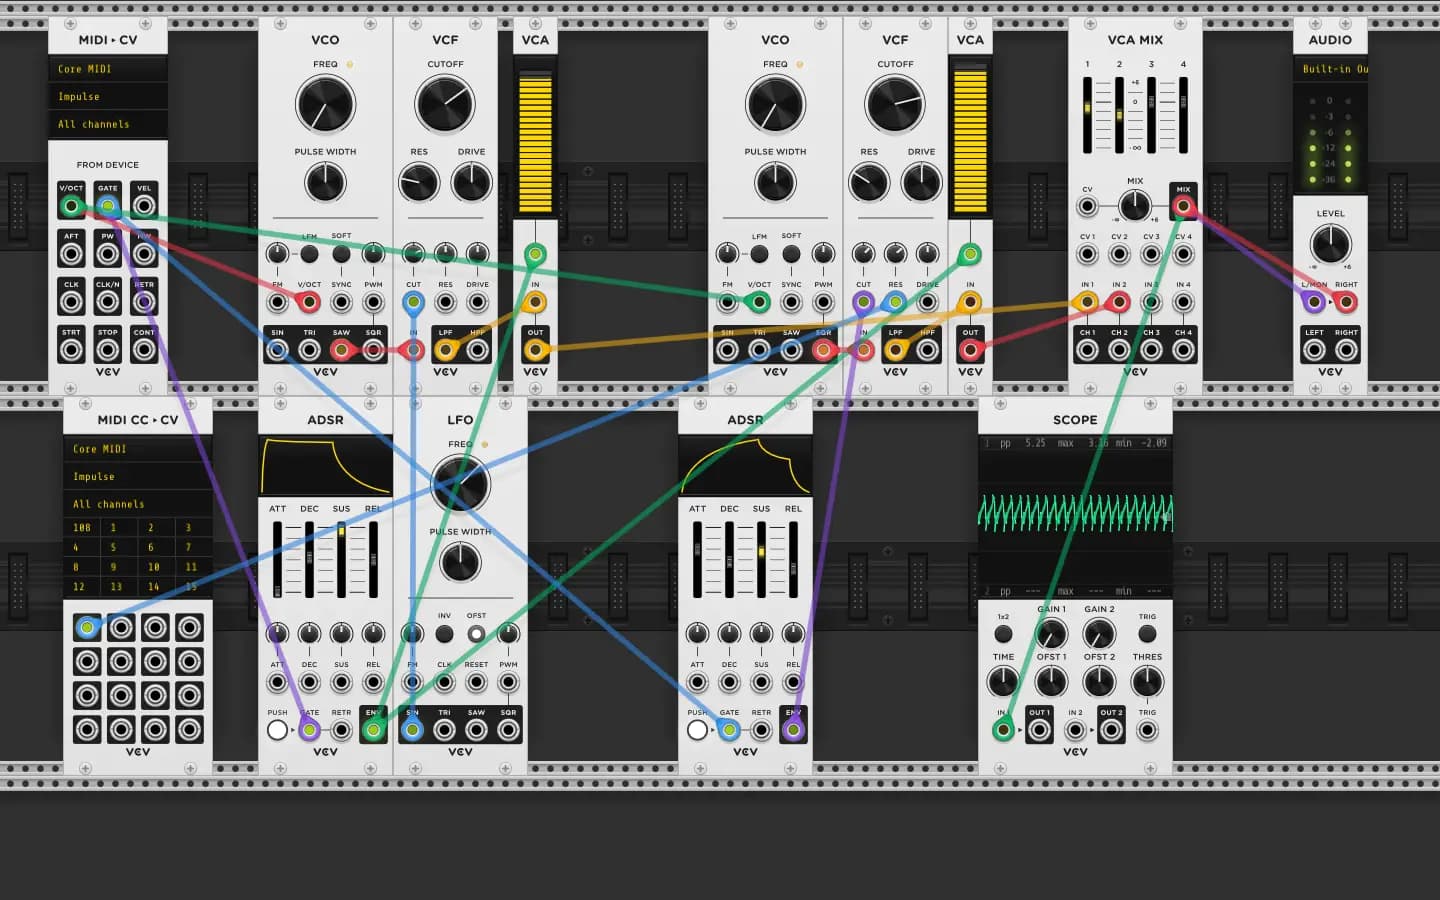Toggle the INV button on LFO
This screenshot has width=1440, height=900.
[x=444, y=634]
